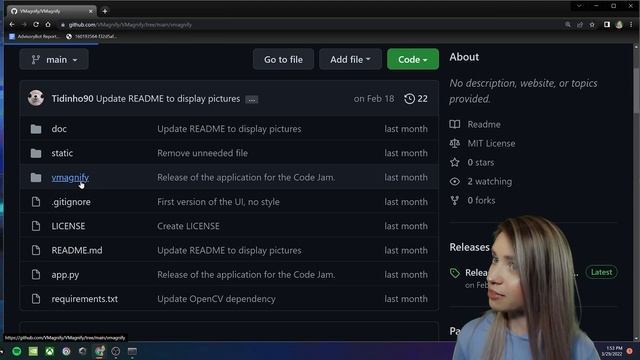
Task: Open the requirements.txt file
Action: [x=84, y=299]
